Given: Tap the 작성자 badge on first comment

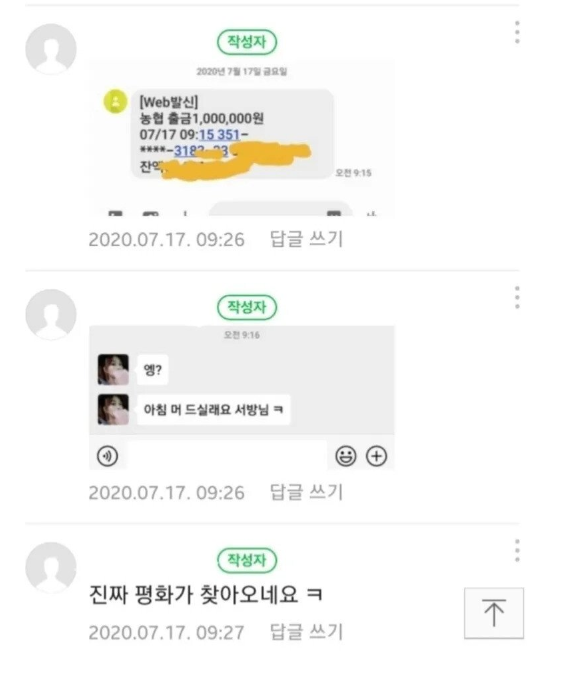Looking at the screenshot, I should [247, 42].
